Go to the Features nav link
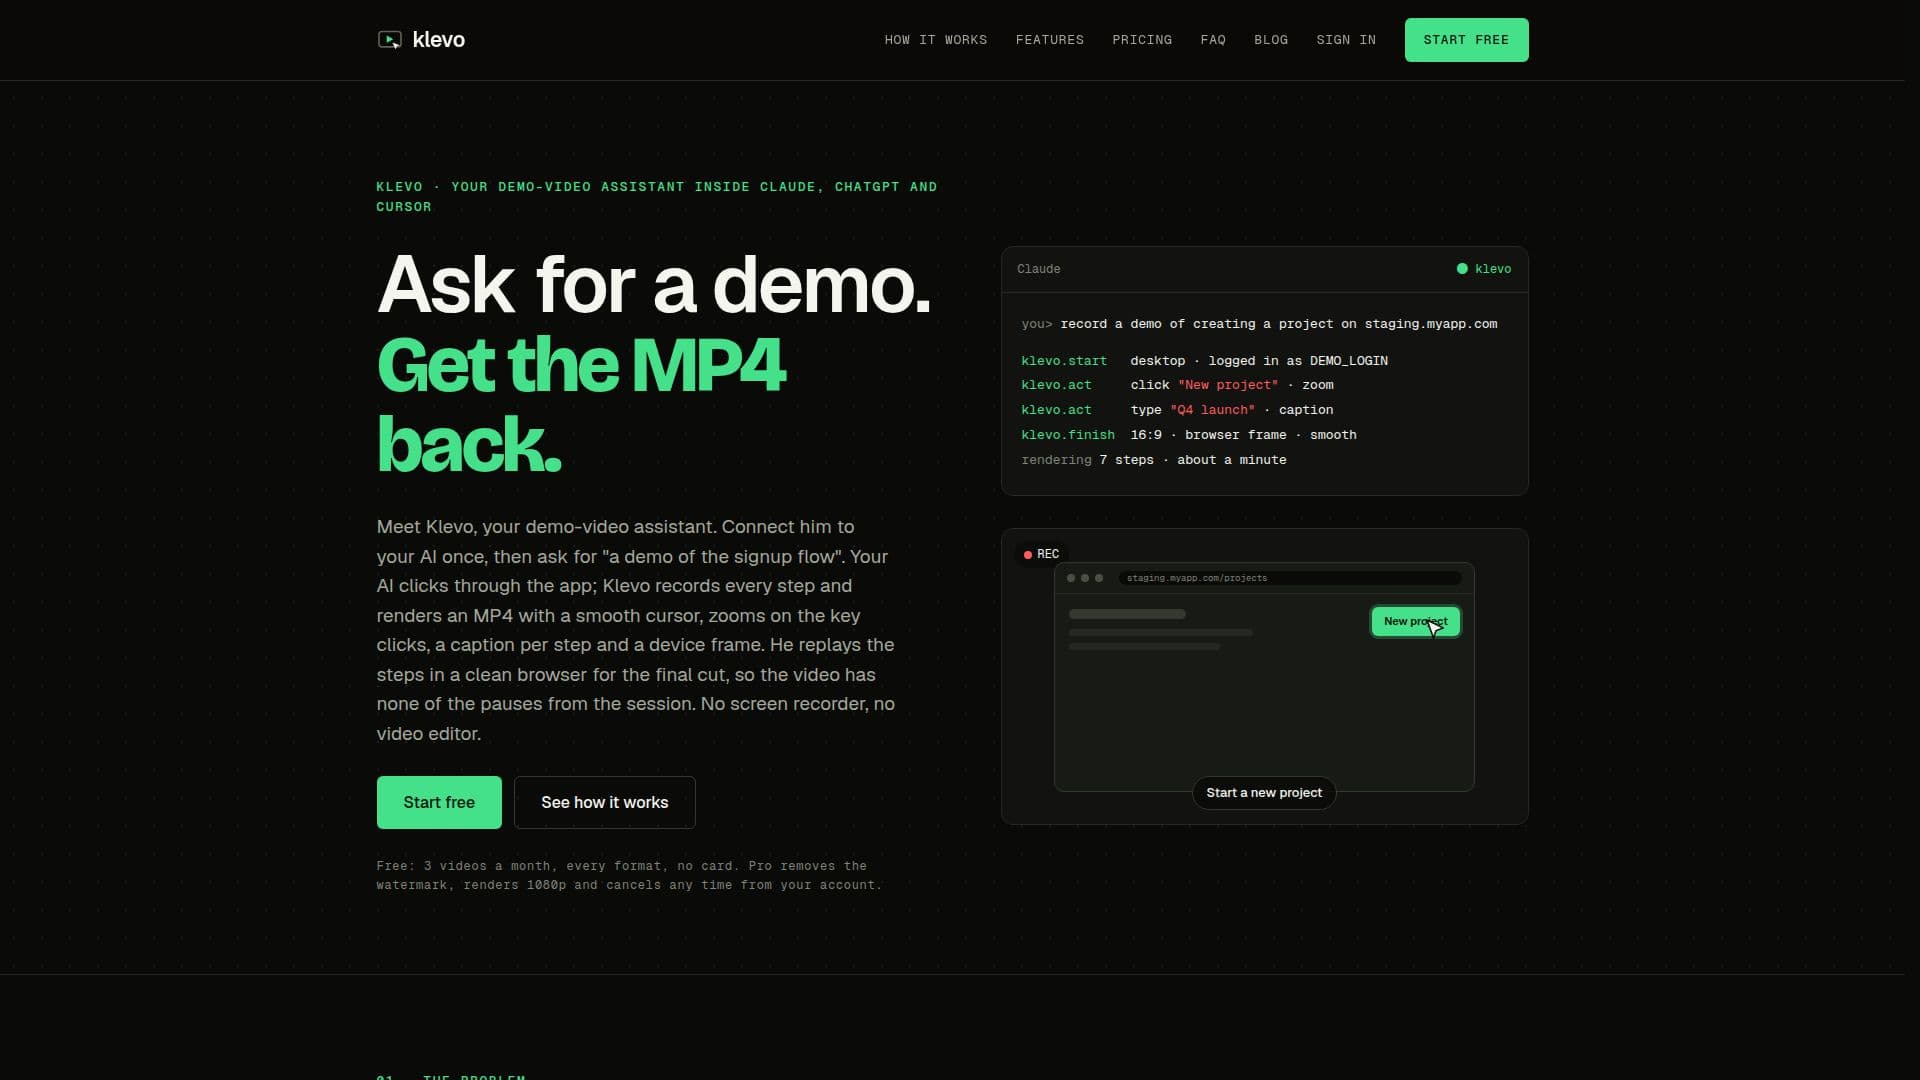This screenshot has height=1080, width=1920. point(1049,40)
